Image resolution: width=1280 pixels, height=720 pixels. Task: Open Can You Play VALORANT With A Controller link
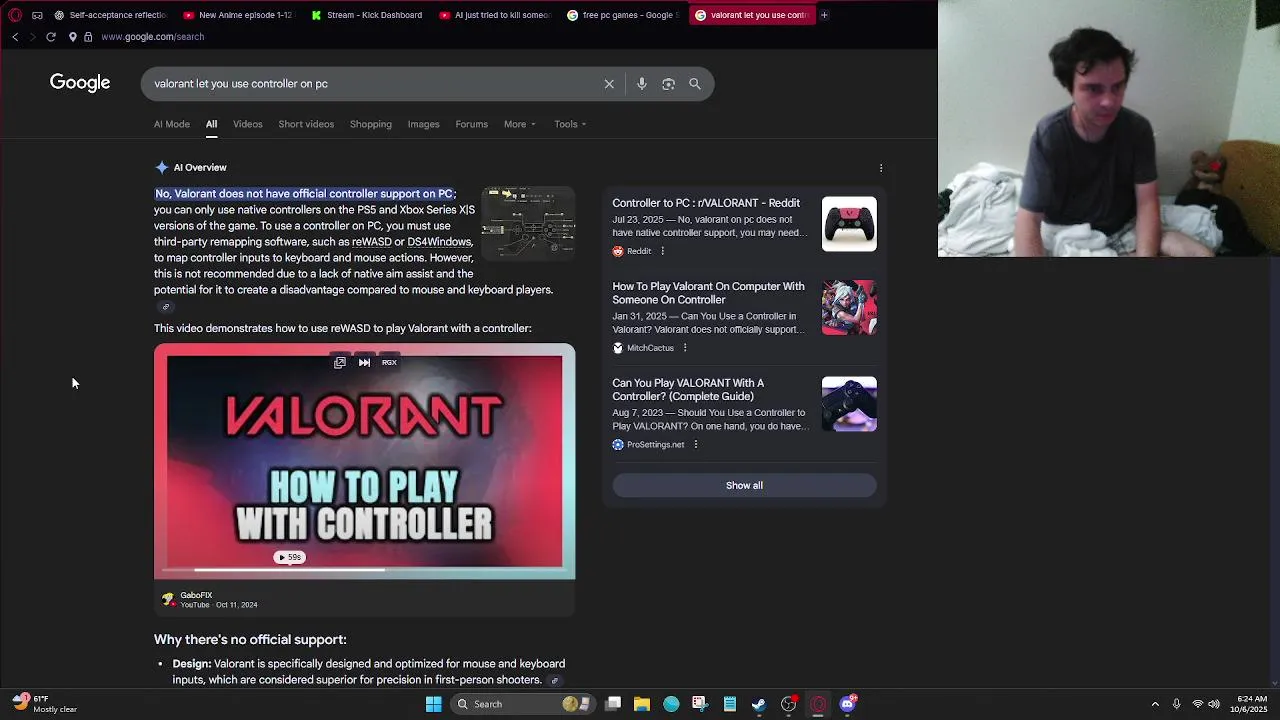(x=688, y=390)
